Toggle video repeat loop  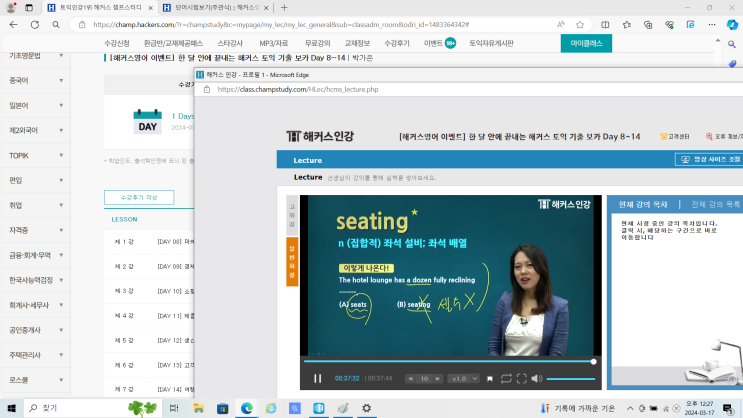[x=506, y=378]
